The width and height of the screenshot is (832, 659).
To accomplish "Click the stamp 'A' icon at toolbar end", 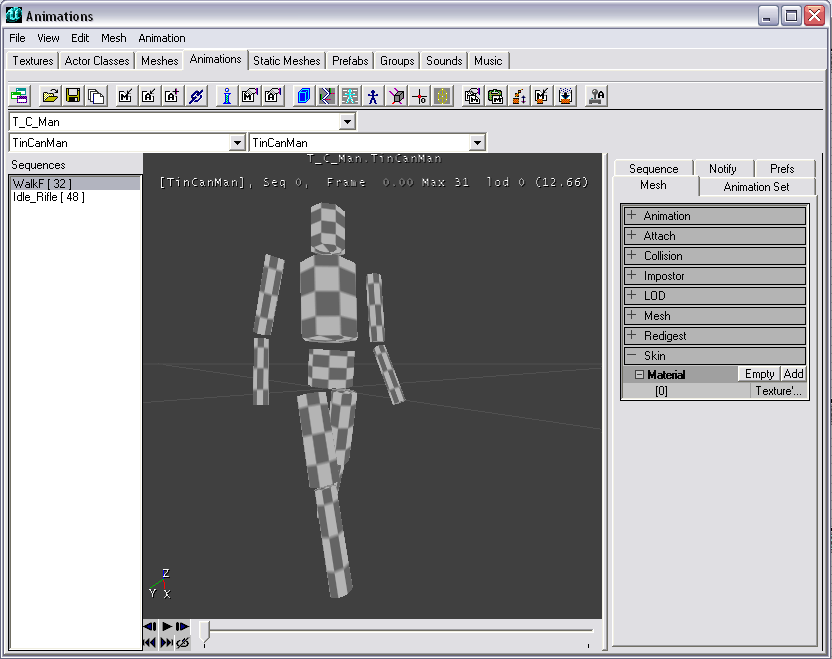I will pos(596,96).
